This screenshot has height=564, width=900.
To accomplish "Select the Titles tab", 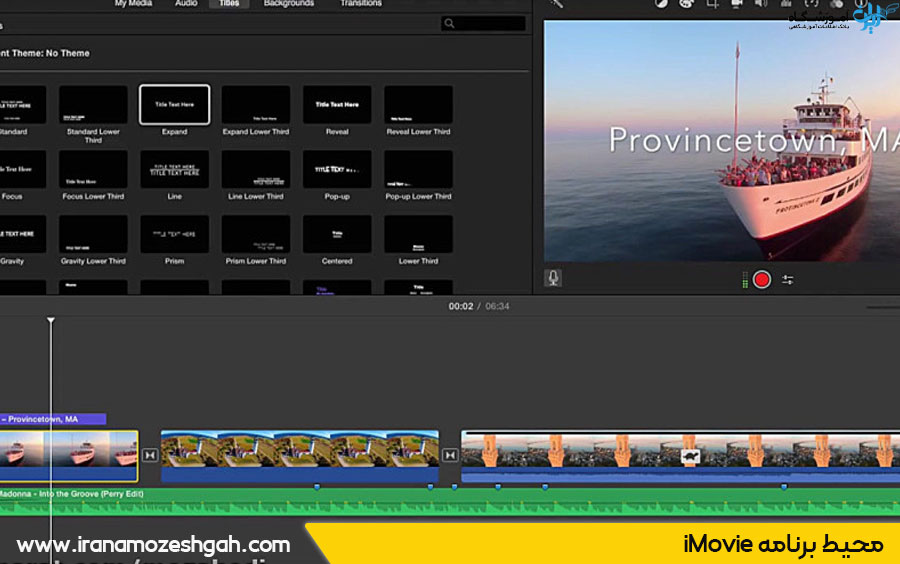I will pos(229,3).
